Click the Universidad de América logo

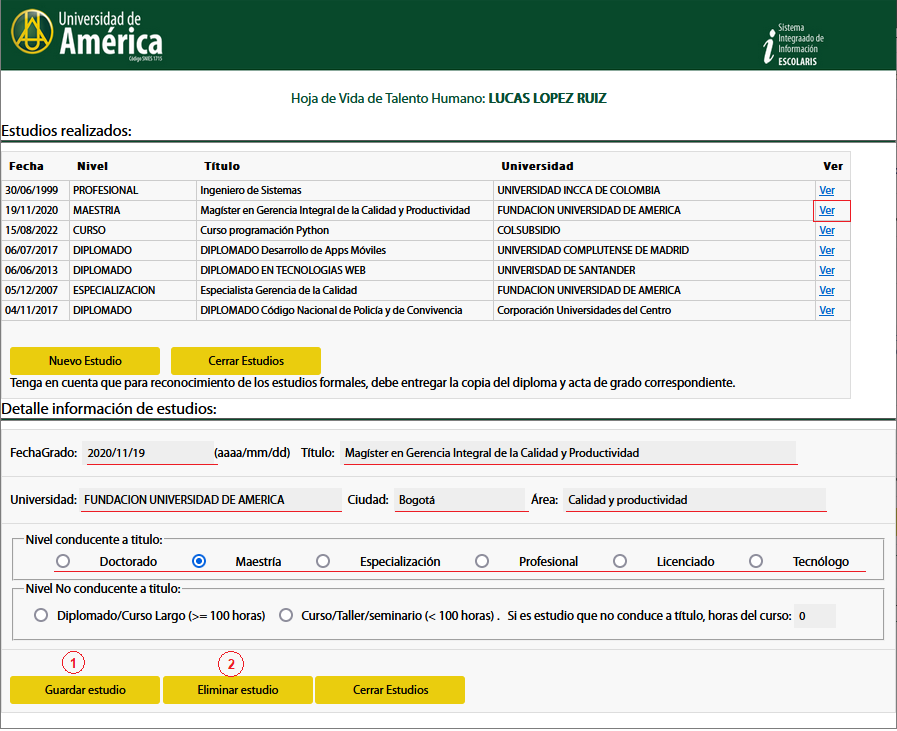pyautogui.click(x=87, y=35)
